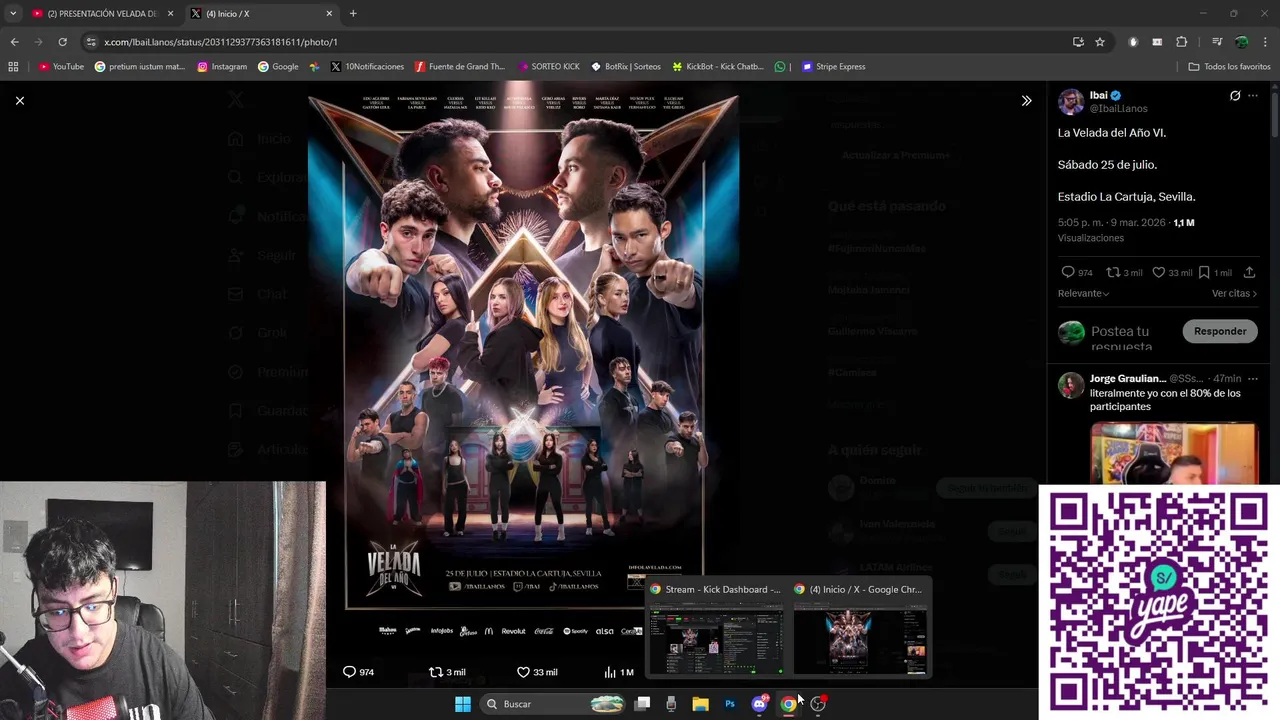The width and height of the screenshot is (1280, 720).
Task: Like the post, sidebar heart 33 mil
Action: [x=1172, y=272]
